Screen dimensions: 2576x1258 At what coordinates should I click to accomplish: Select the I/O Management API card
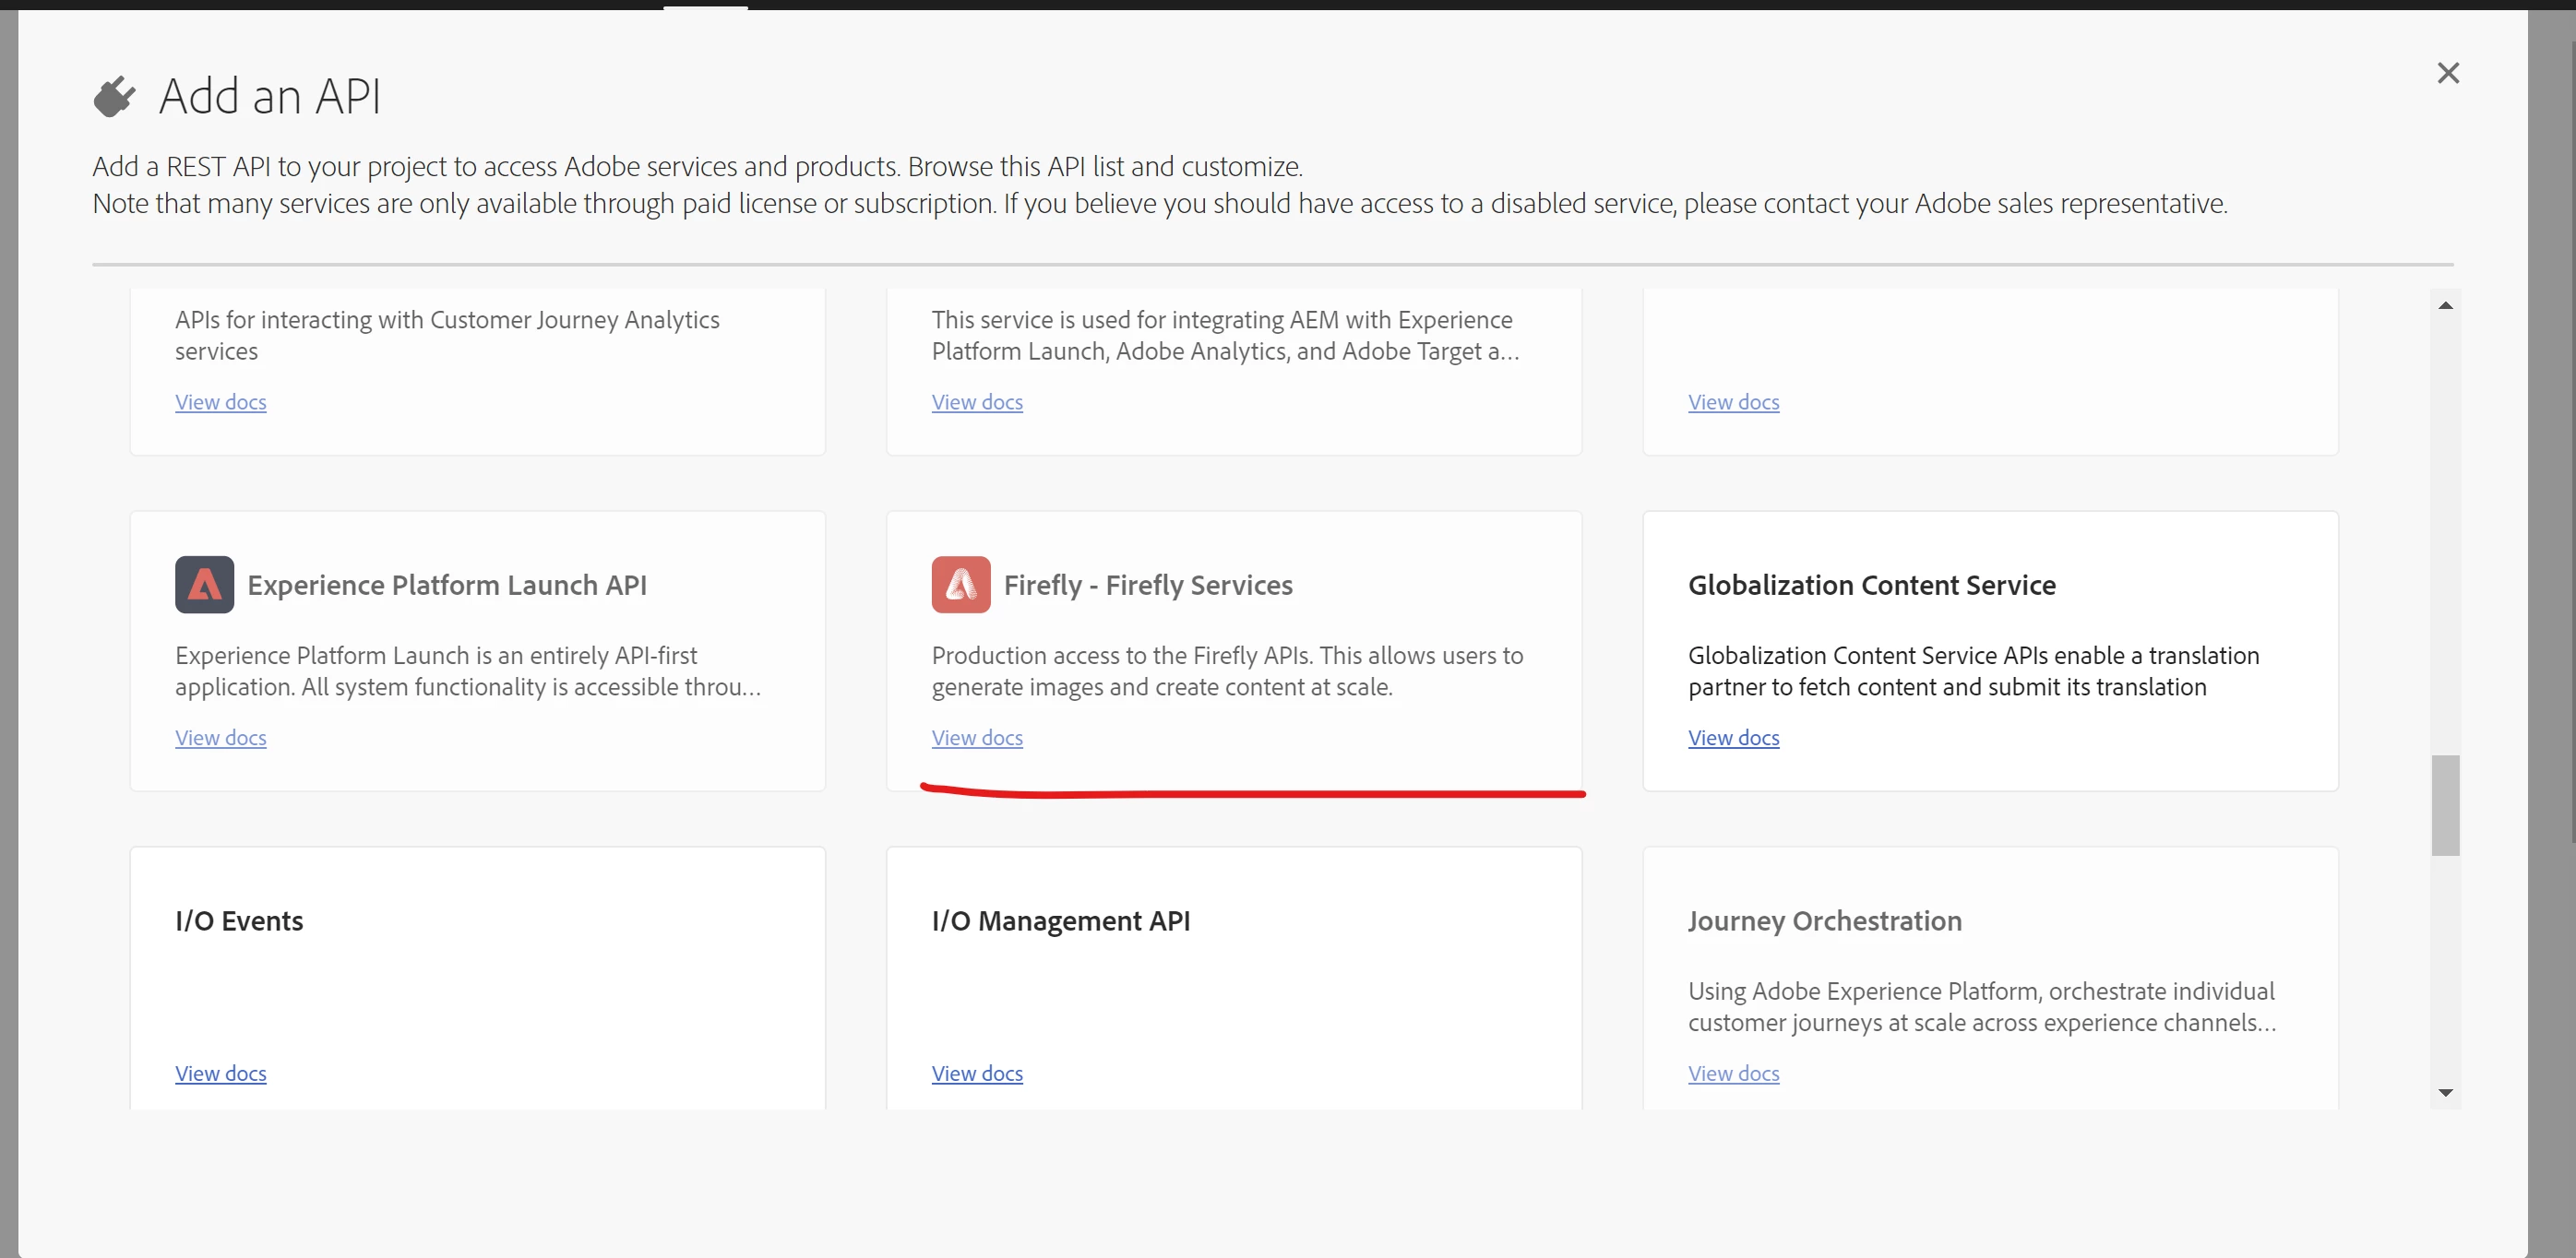[1060, 921]
